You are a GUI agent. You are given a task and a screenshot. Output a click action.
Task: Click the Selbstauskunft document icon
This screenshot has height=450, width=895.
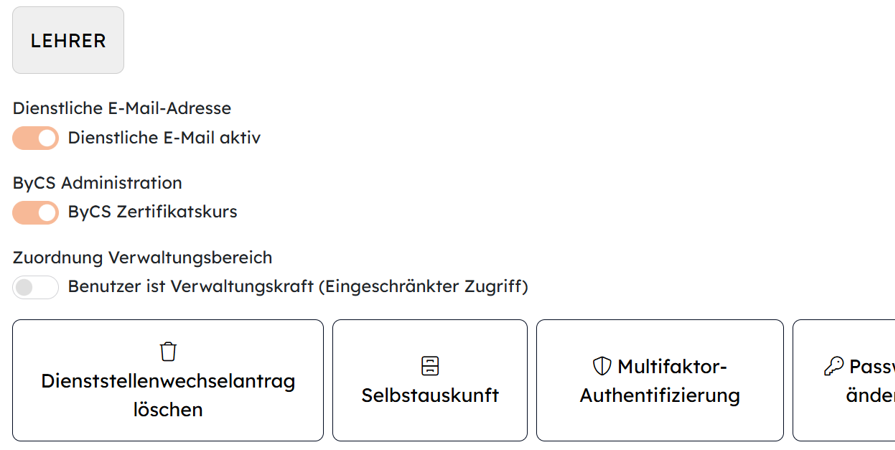tap(430, 365)
